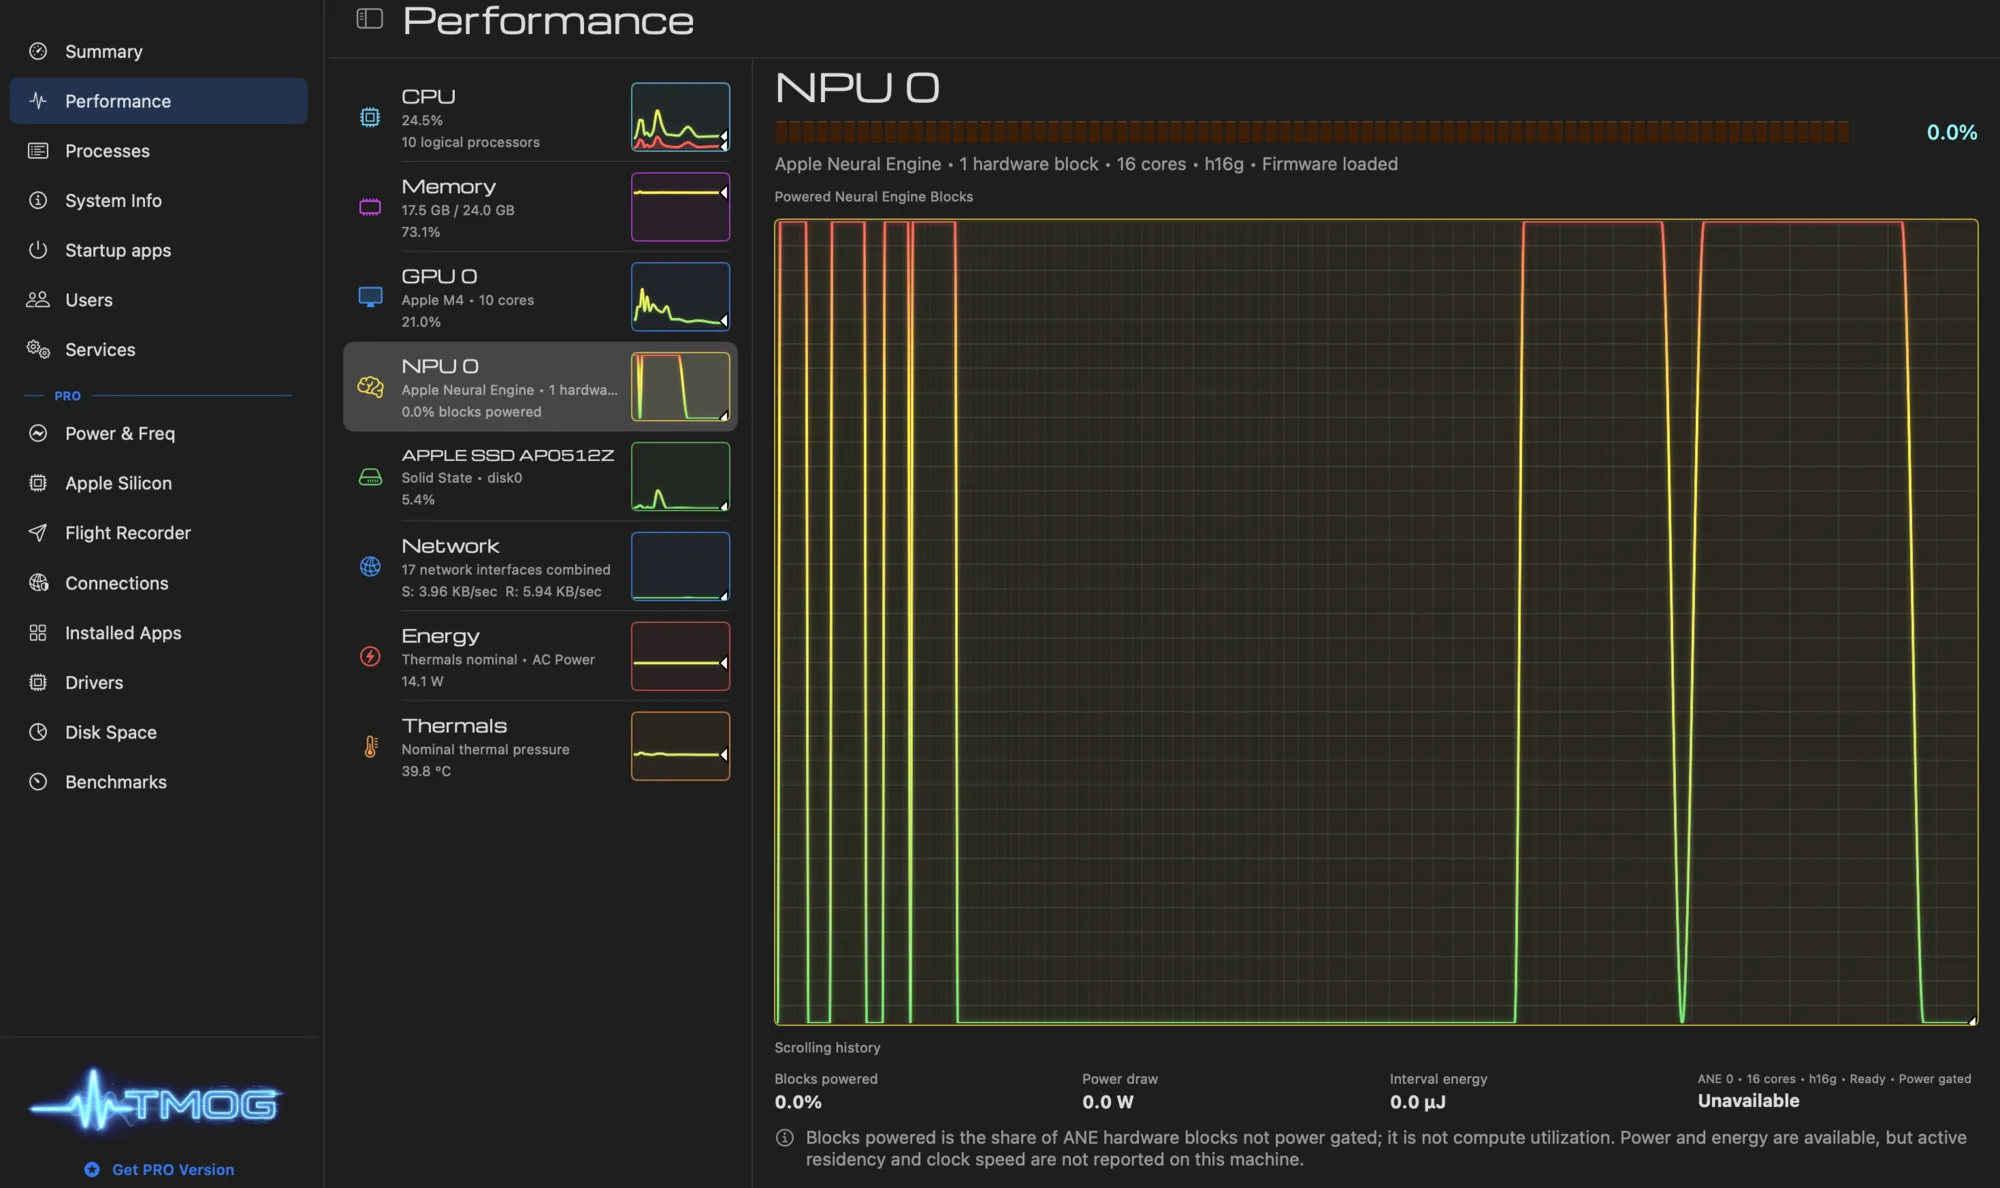2000x1188 pixels.
Task: Click the Memory module icon
Action: [x=370, y=207]
